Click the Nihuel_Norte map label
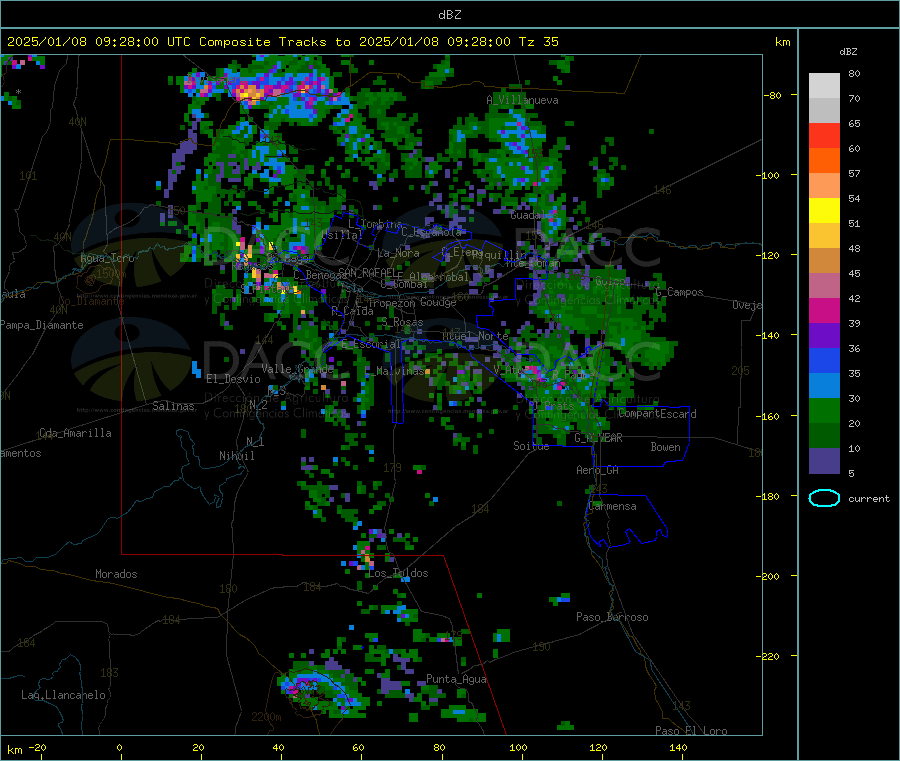Viewport: 900px width, 761px height. [475, 336]
